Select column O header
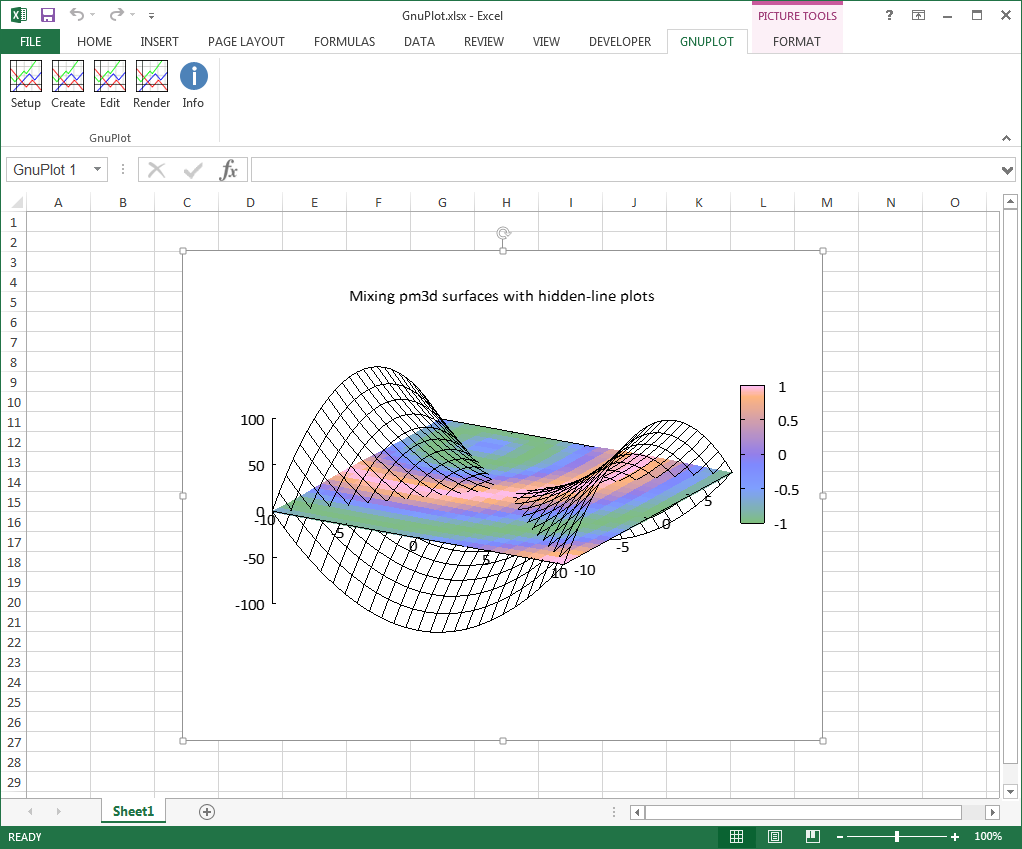The width and height of the screenshot is (1022, 849). point(955,203)
